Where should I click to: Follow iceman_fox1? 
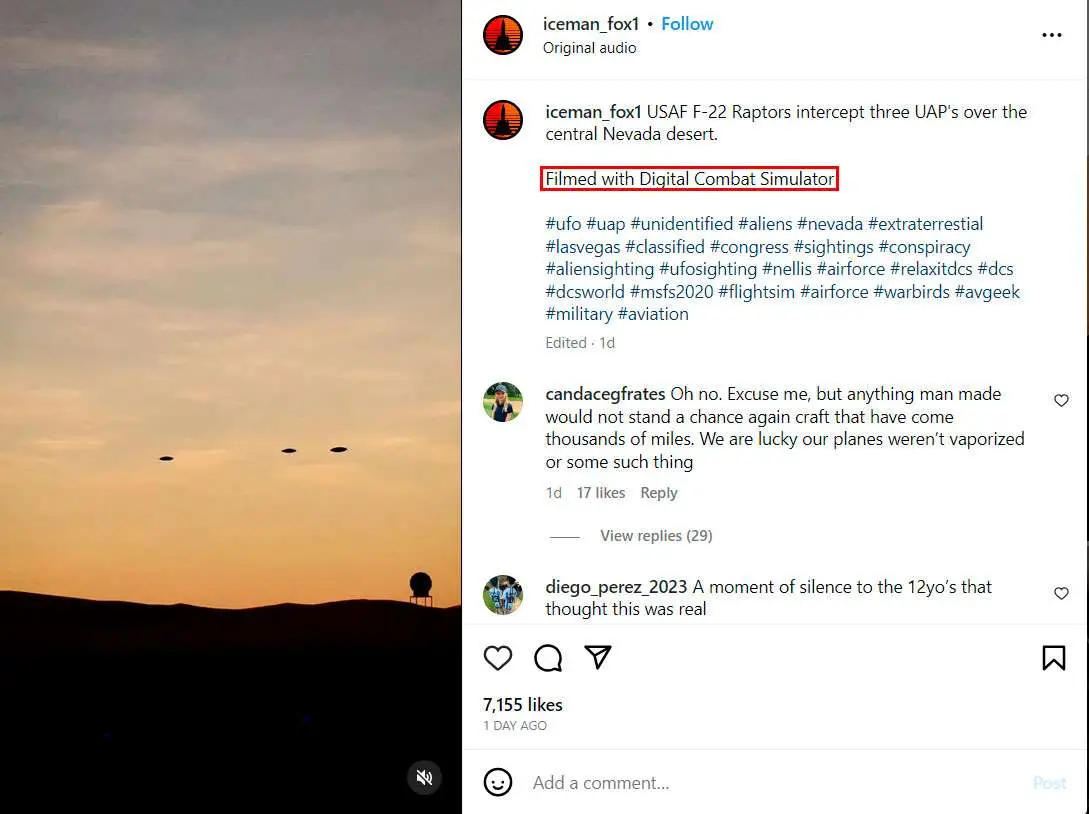click(687, 24)
